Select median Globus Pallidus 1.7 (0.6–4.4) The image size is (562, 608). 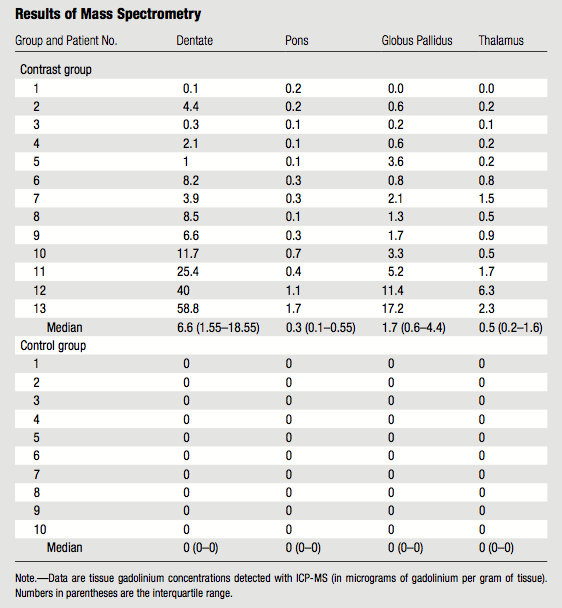point(414,328)
